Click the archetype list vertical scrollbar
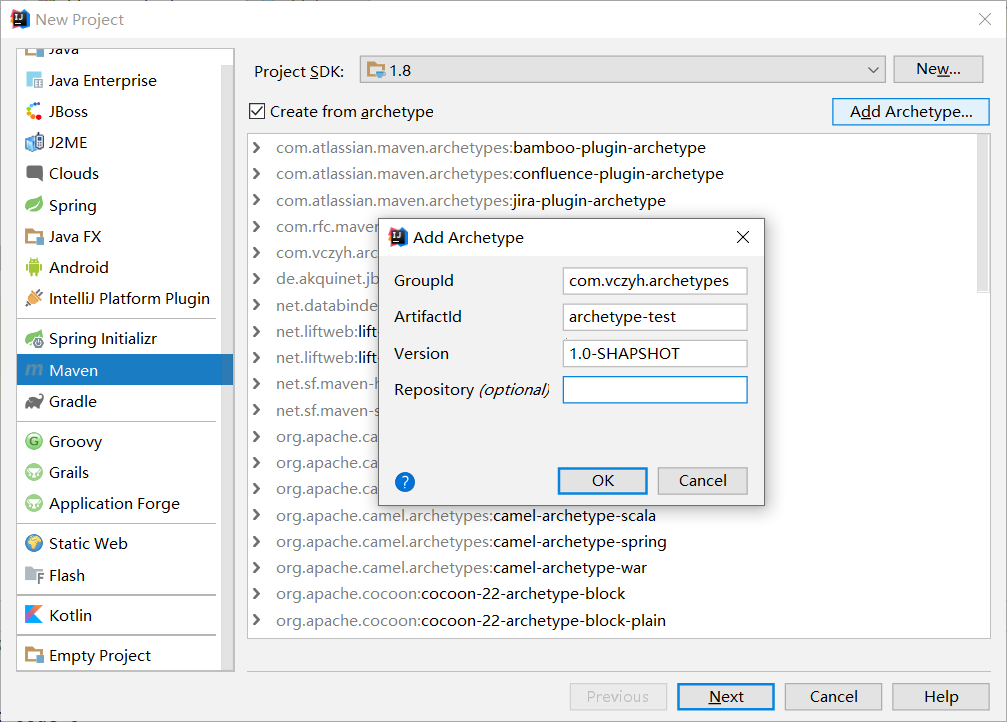The width and height of the screenshot is (1007, 722). [x=983, y=213]
